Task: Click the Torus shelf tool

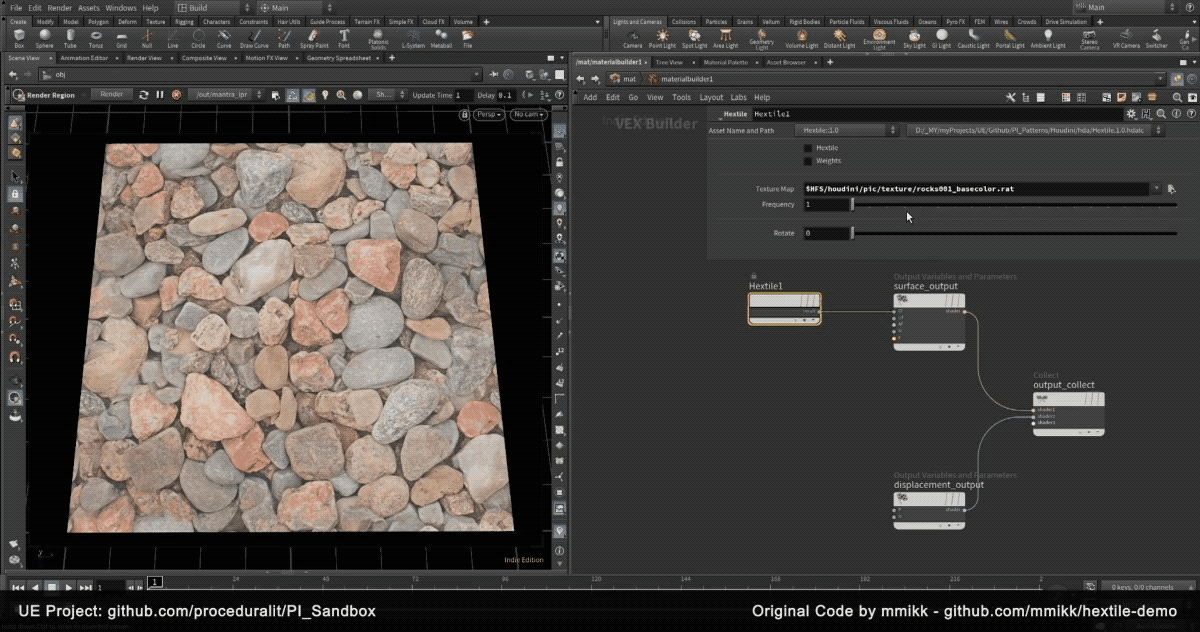Action: pyautogui.click(x=95, y=38)
